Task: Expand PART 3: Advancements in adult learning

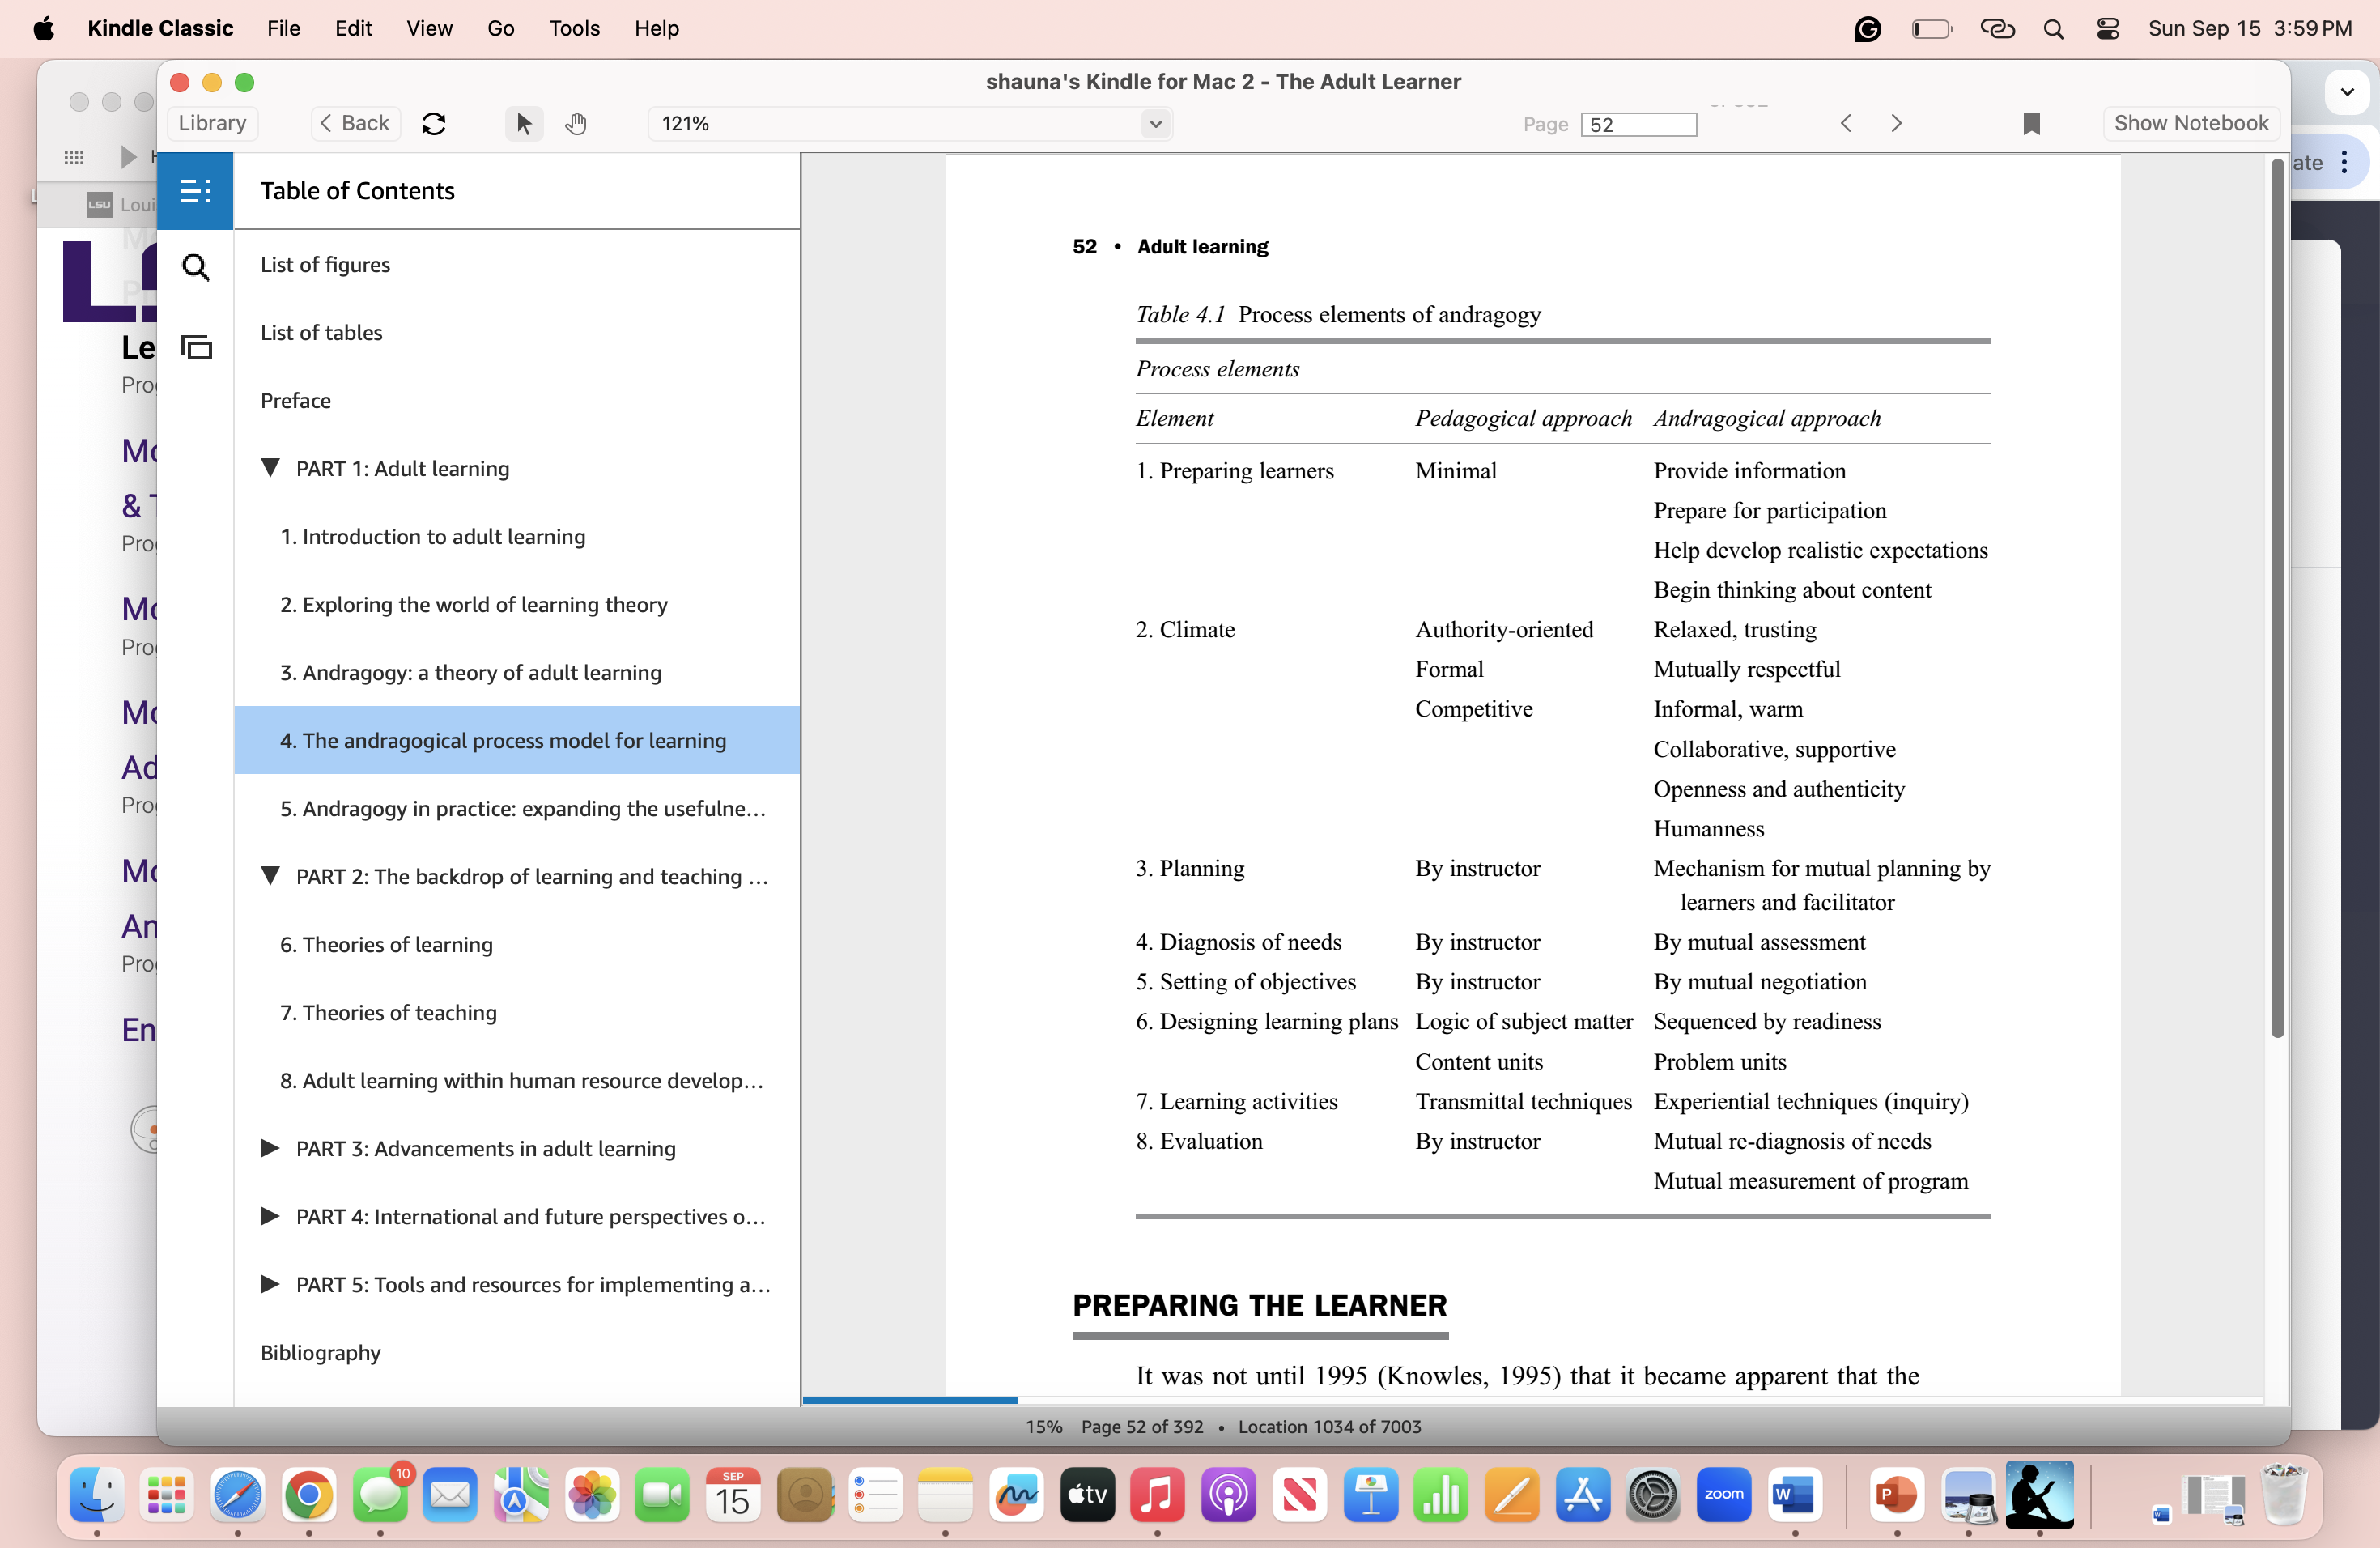Action: click(x=270, y=1147)
